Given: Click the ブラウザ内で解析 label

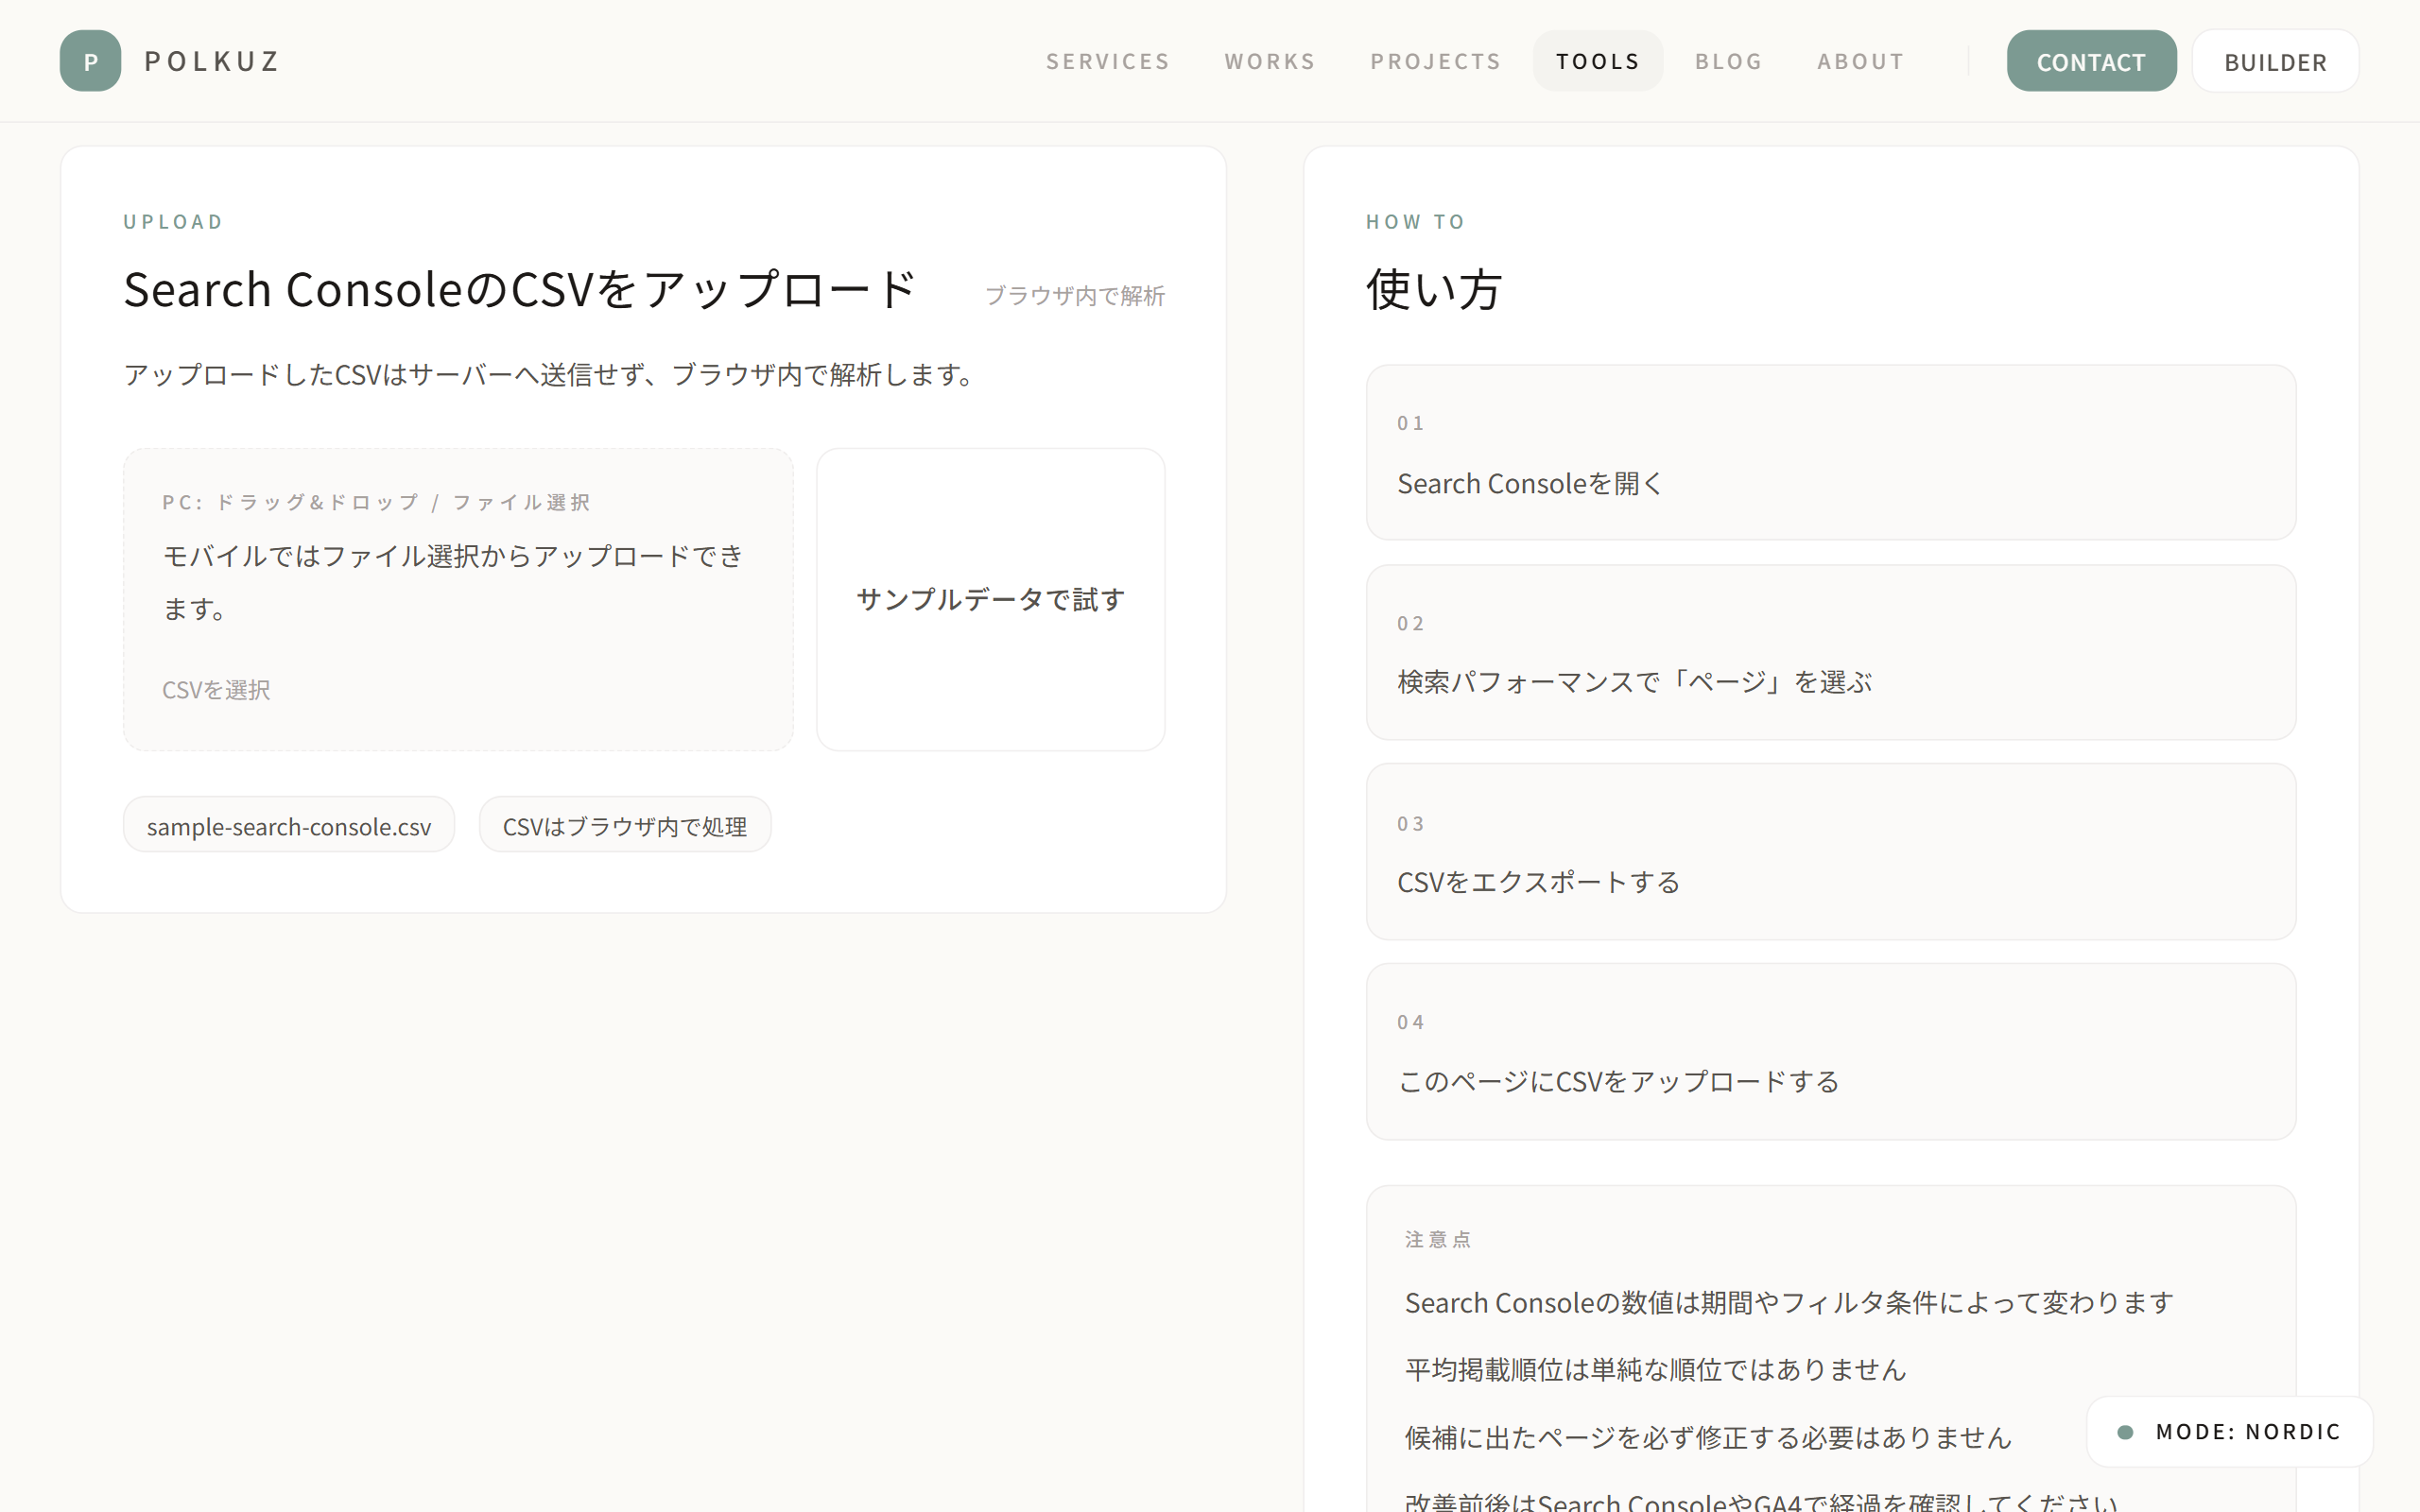Looking at the screenshot, I should (1075, 295).
